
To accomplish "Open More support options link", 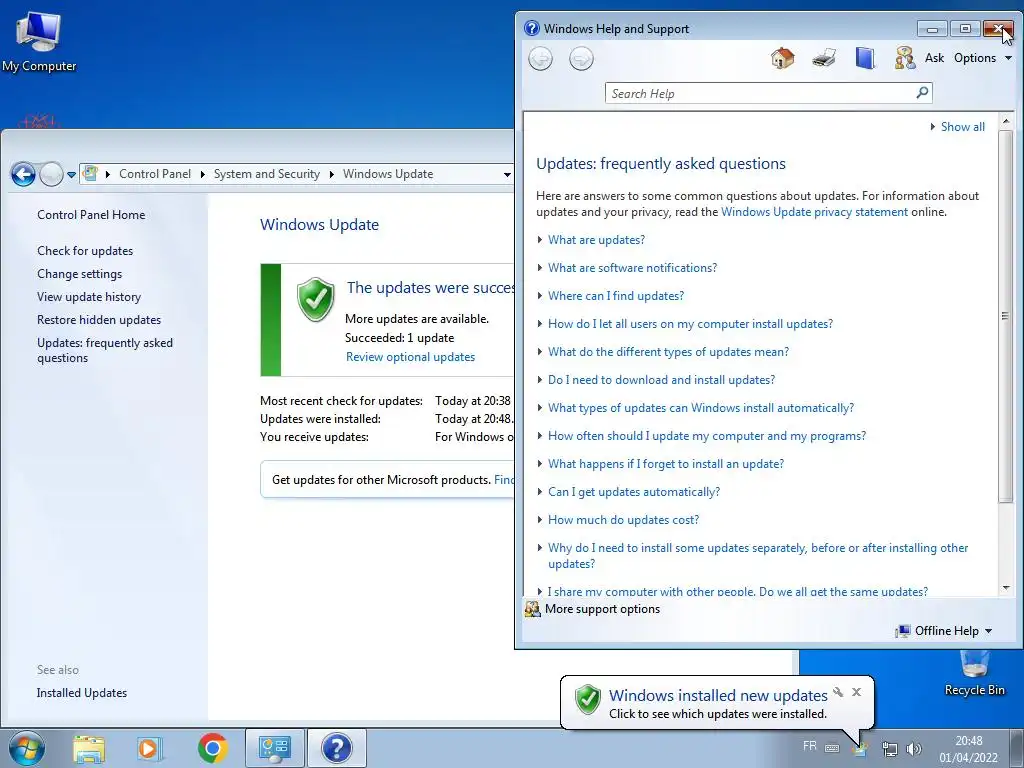I will pyautogui.click(x=602, y=609).
